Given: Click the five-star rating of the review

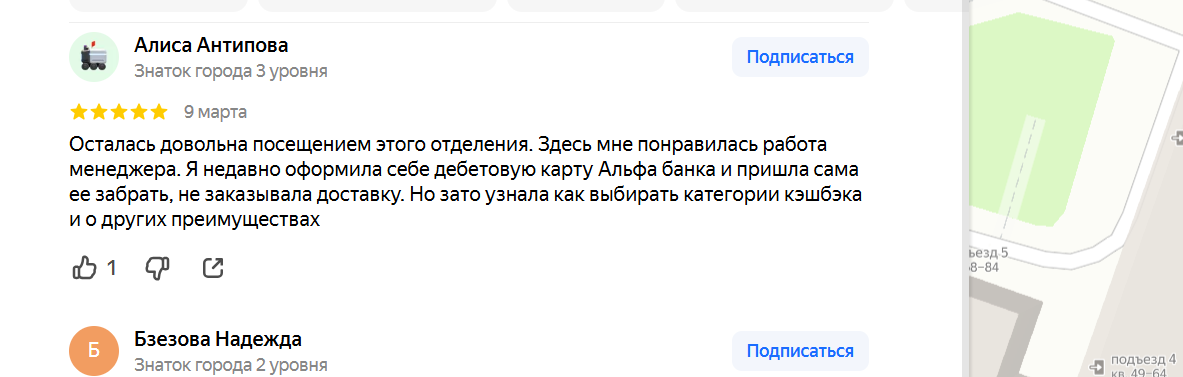Looking at the screenshot, I should (118, 112).
